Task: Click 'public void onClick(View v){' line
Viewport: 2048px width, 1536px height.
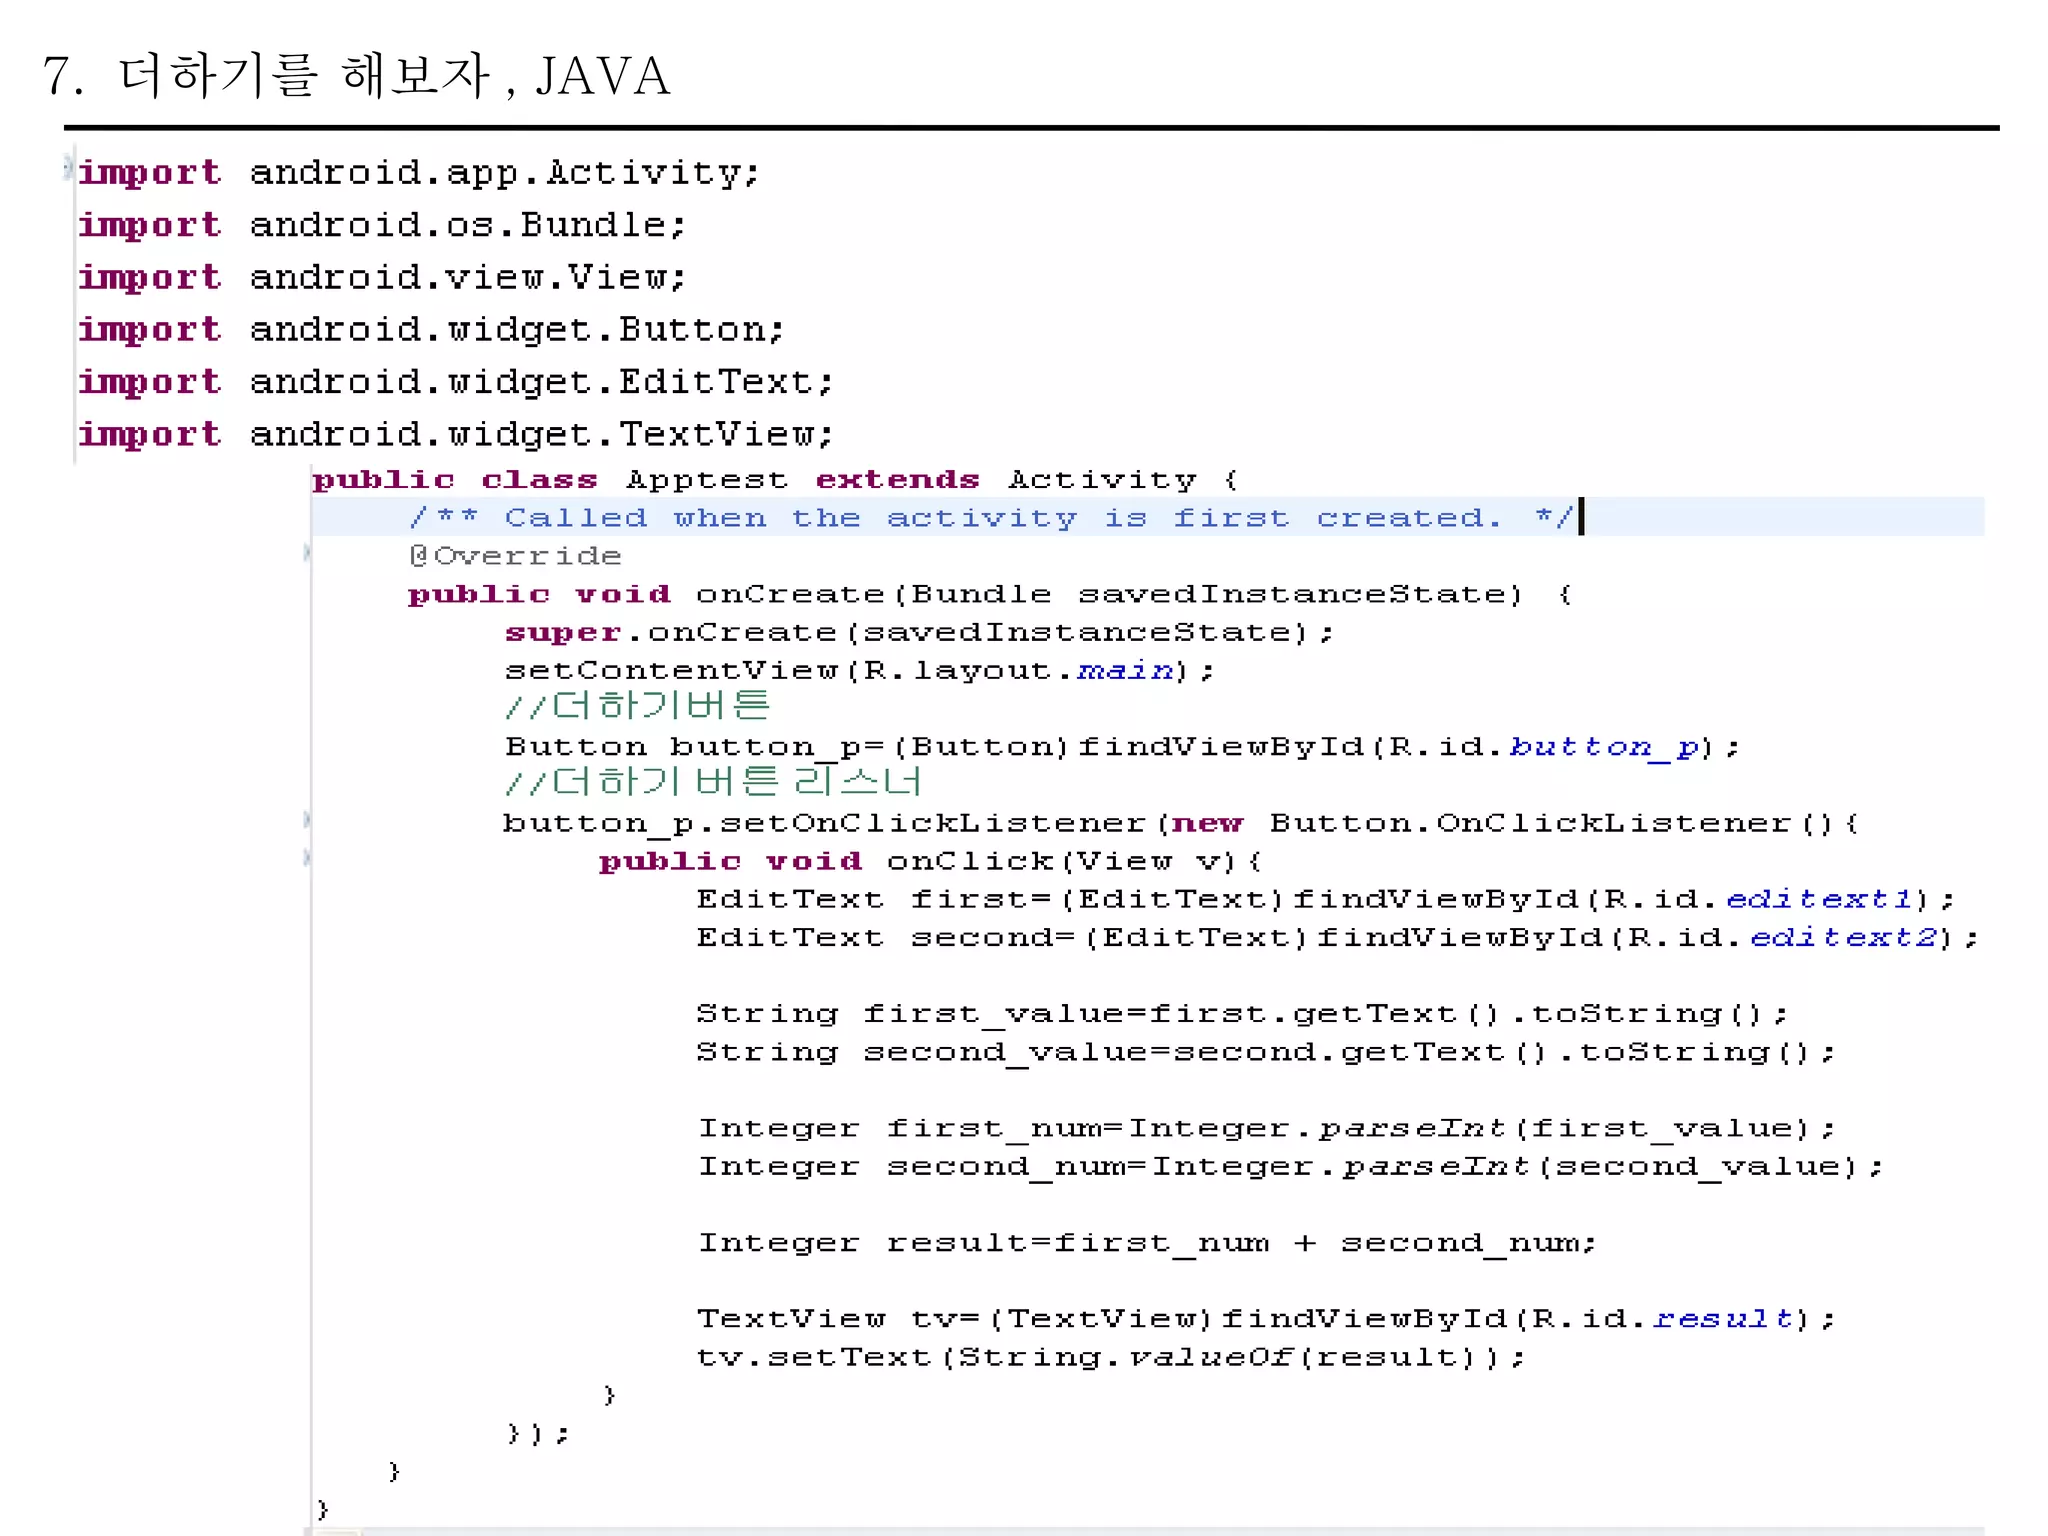Action: [931, 861]
